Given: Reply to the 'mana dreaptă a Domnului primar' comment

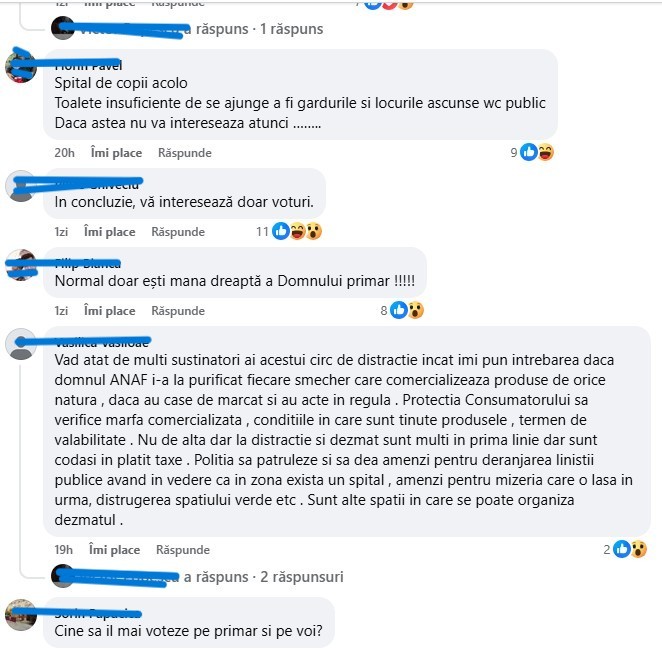Looking at the screenshot, I should pos(178,311).
